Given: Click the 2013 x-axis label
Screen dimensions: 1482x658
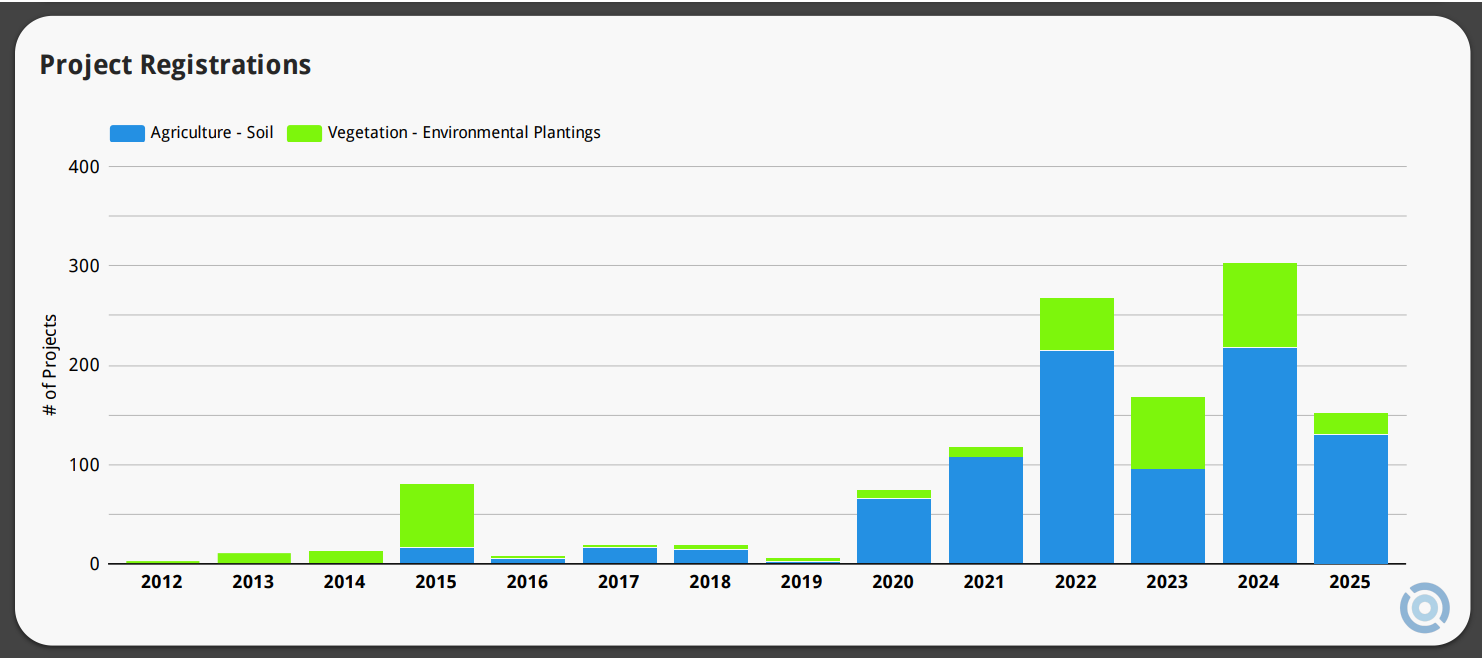Looking at the screenshot, I should pyautogui.click(x=254, y=582).
